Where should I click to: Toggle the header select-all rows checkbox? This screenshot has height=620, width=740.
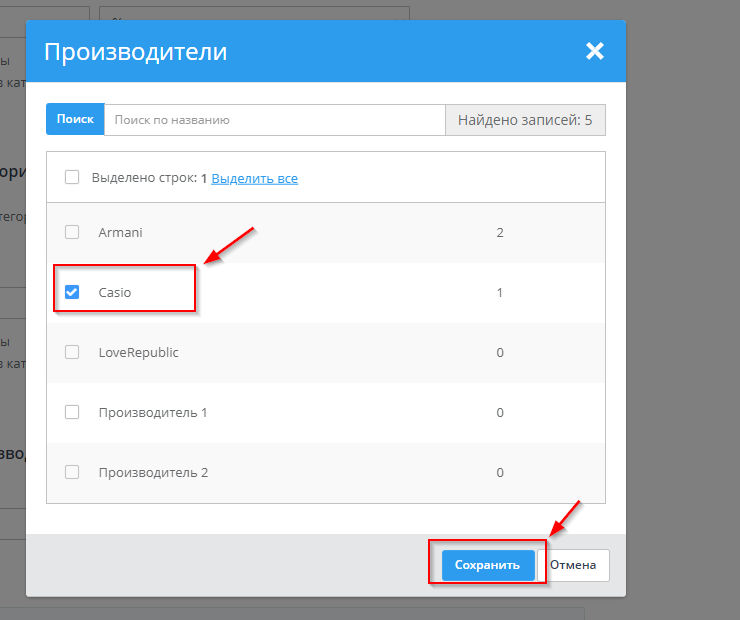click(72, 178)
